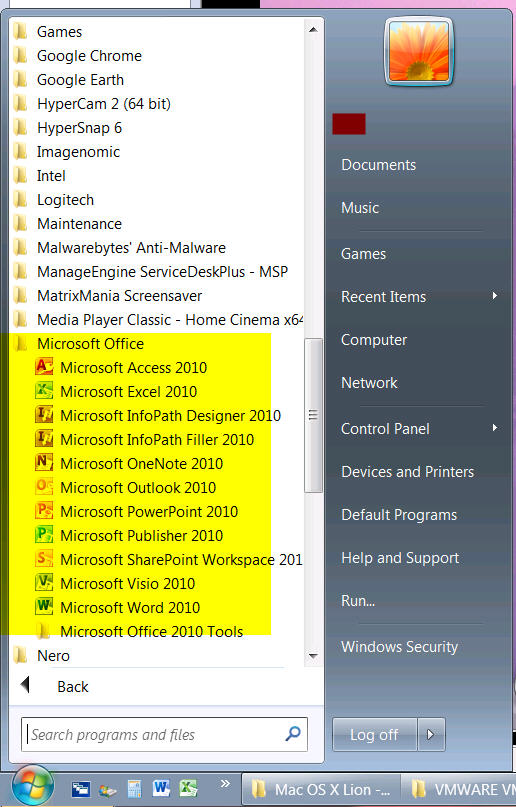Open Word from the taskbar quick launch
516x807 pixels.
click(161, 788)
